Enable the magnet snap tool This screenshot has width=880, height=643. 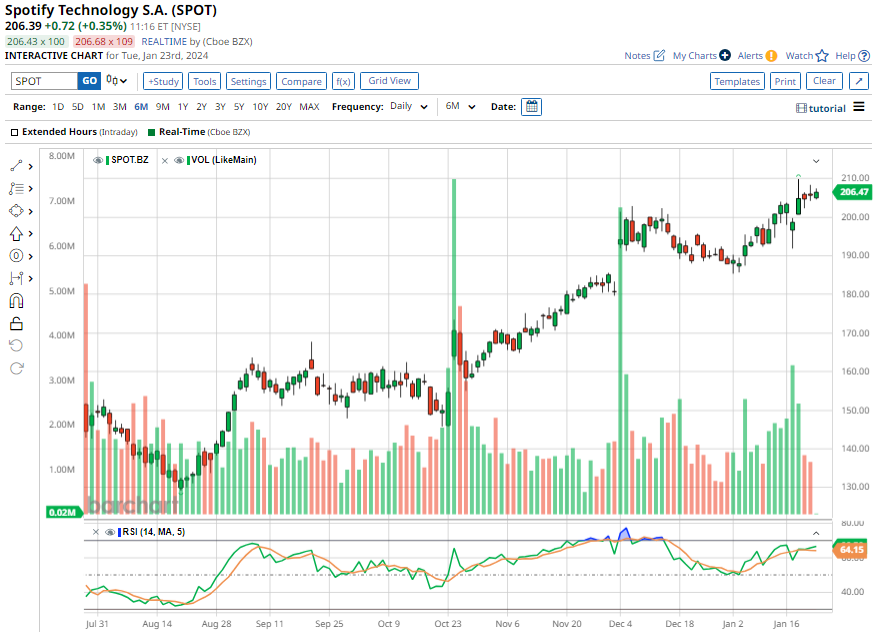(x=16, y=301)
